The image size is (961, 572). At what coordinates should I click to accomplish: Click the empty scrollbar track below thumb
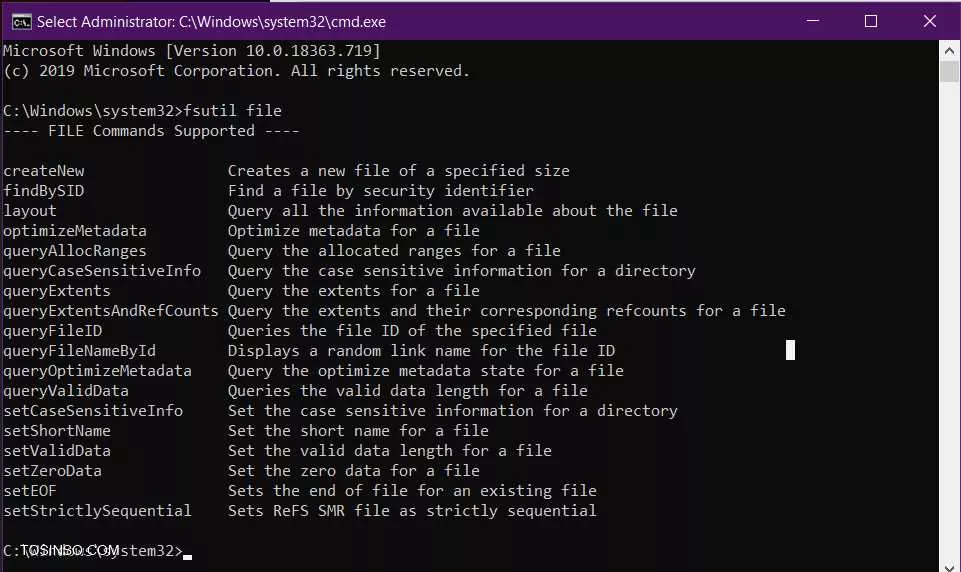[949, 319]
